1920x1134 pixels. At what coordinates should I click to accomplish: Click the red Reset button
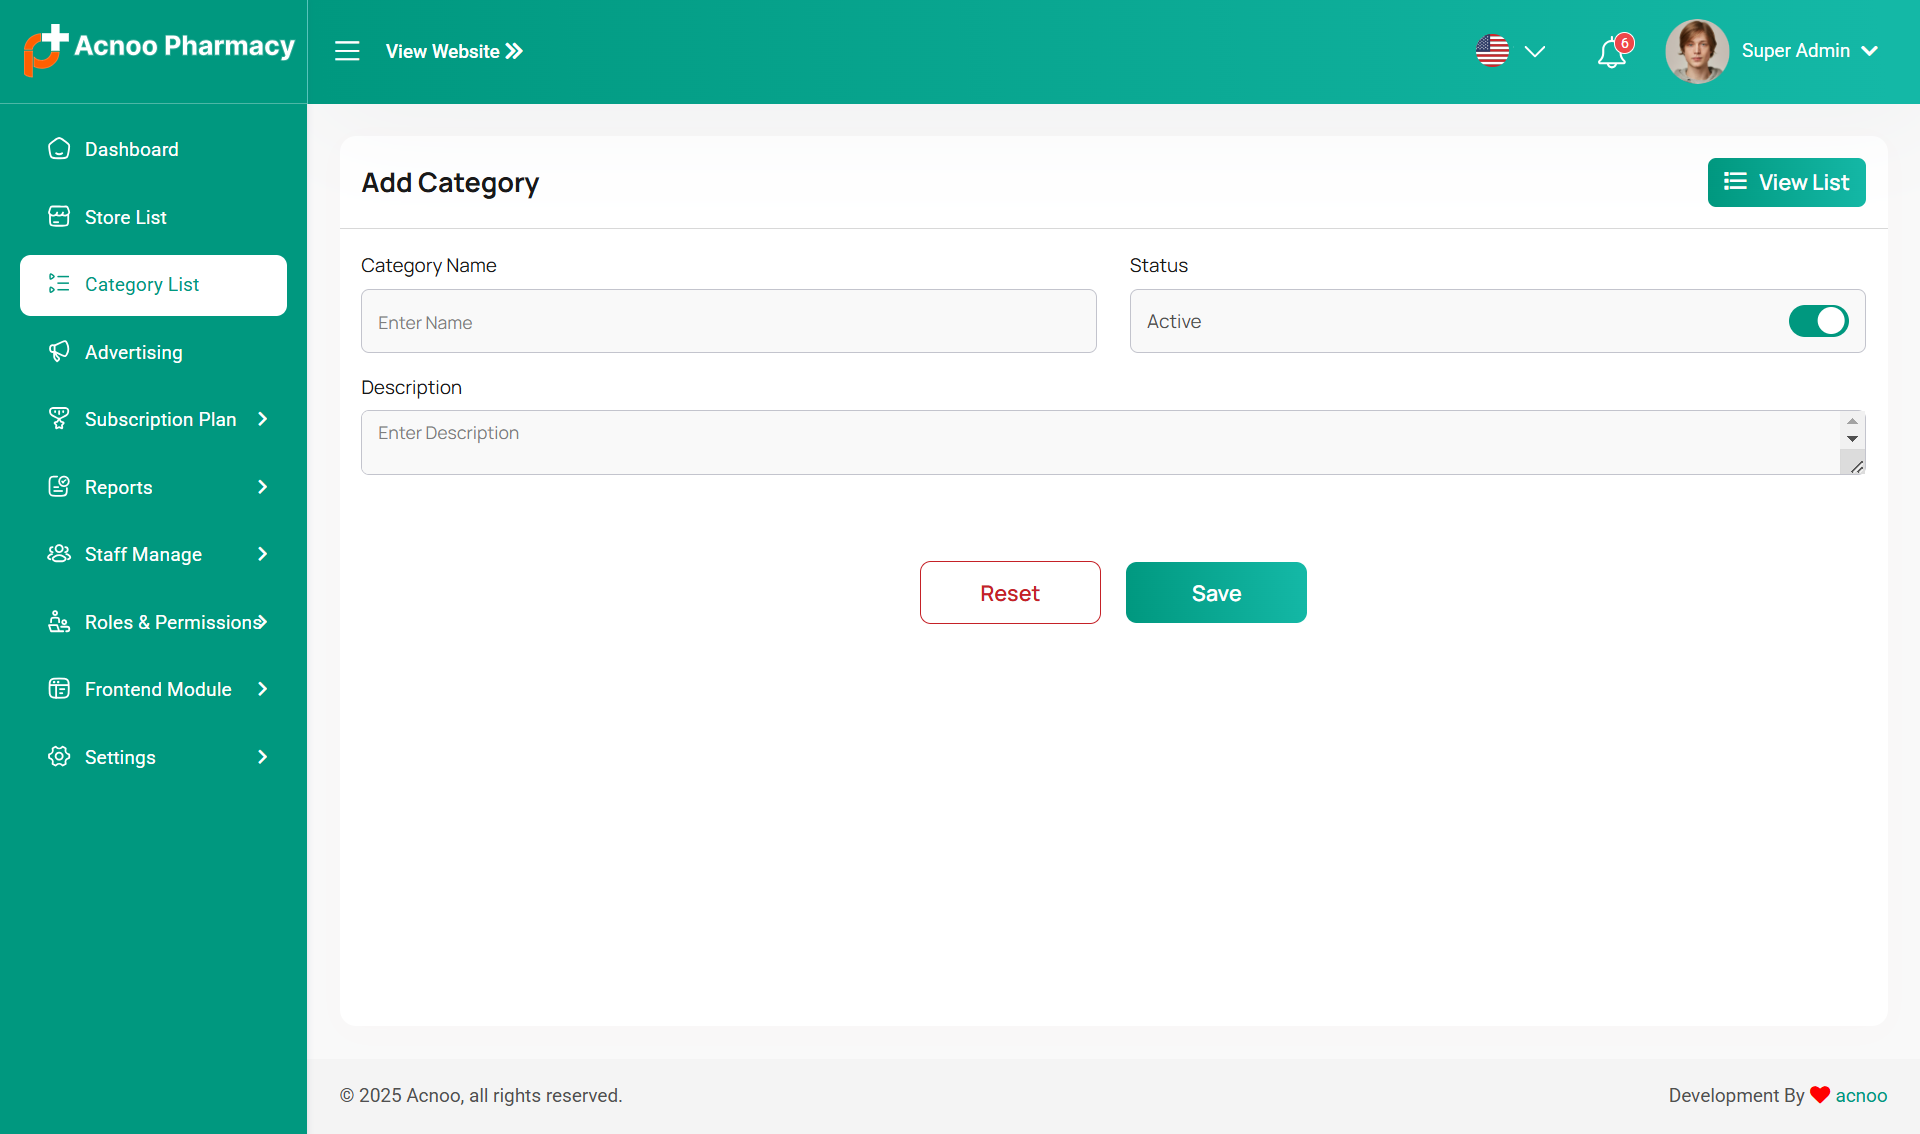click(x=1010, y=593)
